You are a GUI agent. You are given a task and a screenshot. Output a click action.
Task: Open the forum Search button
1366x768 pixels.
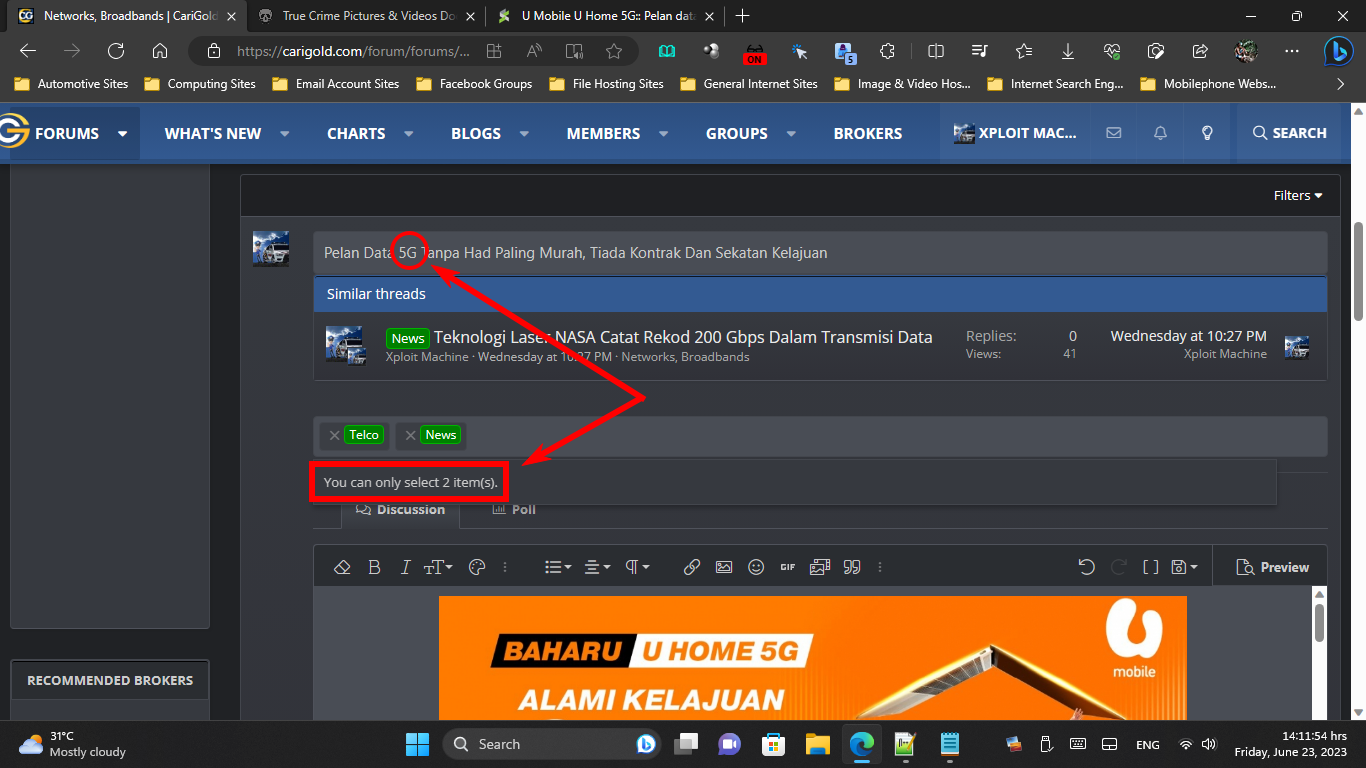coord(1289,133)
